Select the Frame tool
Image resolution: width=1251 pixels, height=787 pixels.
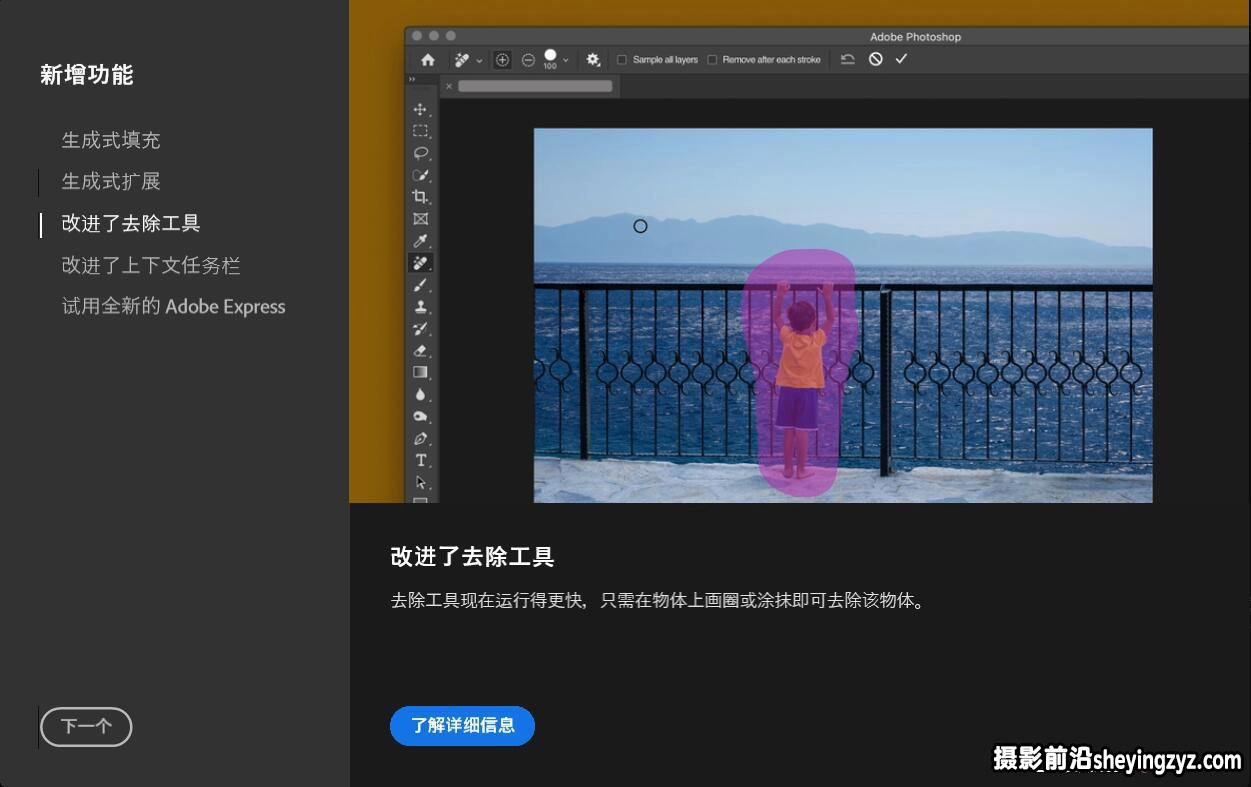(x=420, y=219)
